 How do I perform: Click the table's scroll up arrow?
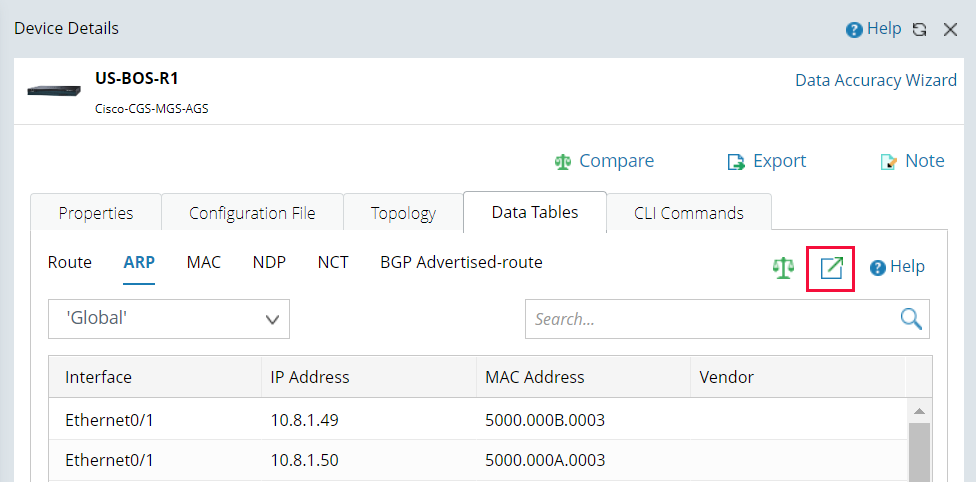coord(918,410)
